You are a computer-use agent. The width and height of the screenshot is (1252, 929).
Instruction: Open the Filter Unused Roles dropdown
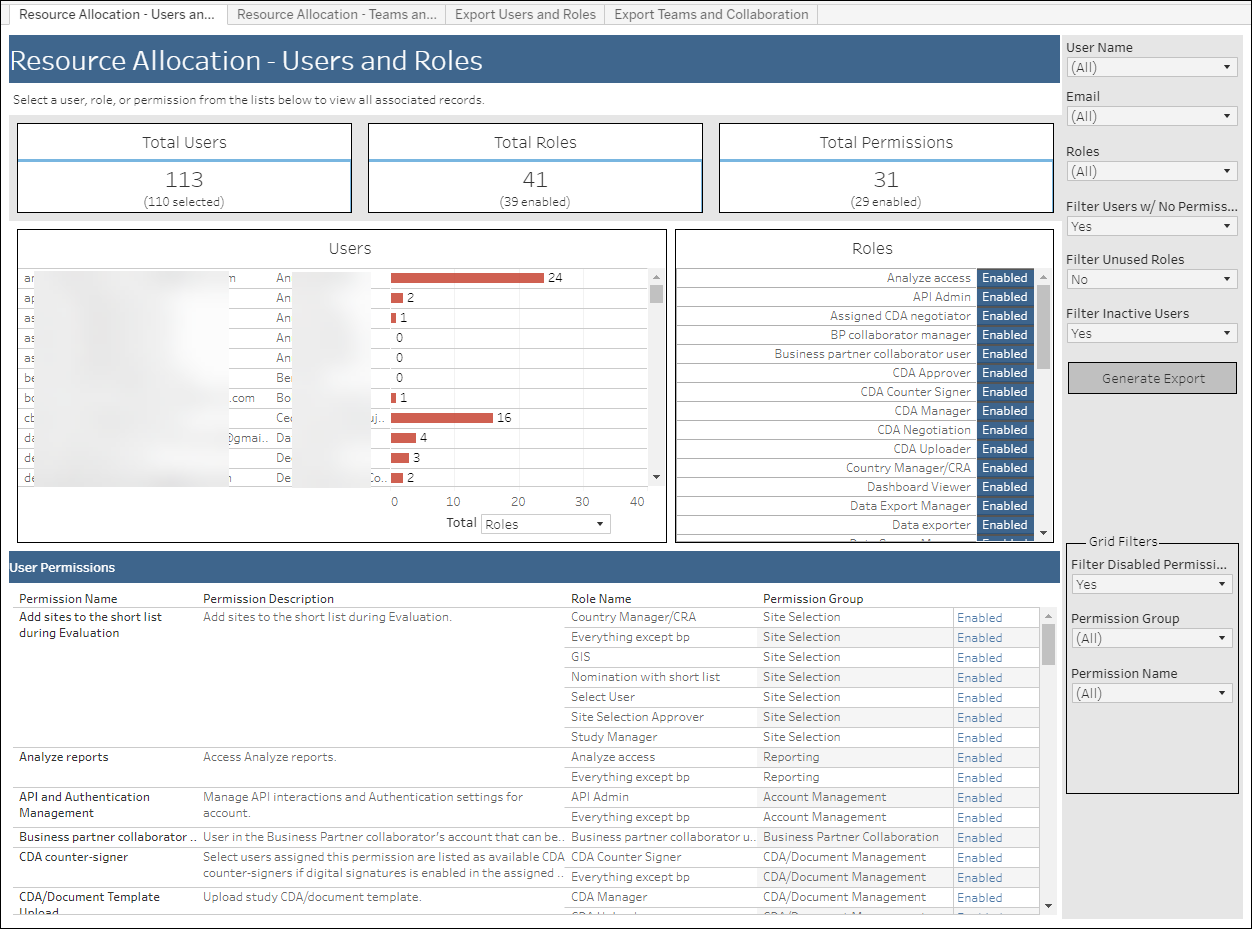click(x=1151, y=278)
